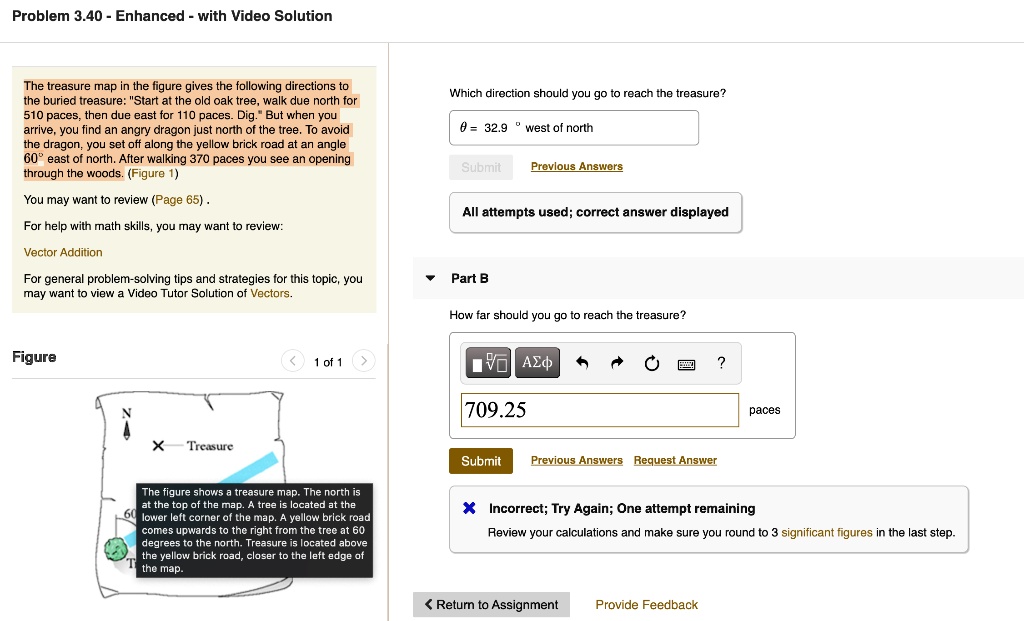Click the left figure navigation chevron
1024x621 pixels.
pos(293,362)
